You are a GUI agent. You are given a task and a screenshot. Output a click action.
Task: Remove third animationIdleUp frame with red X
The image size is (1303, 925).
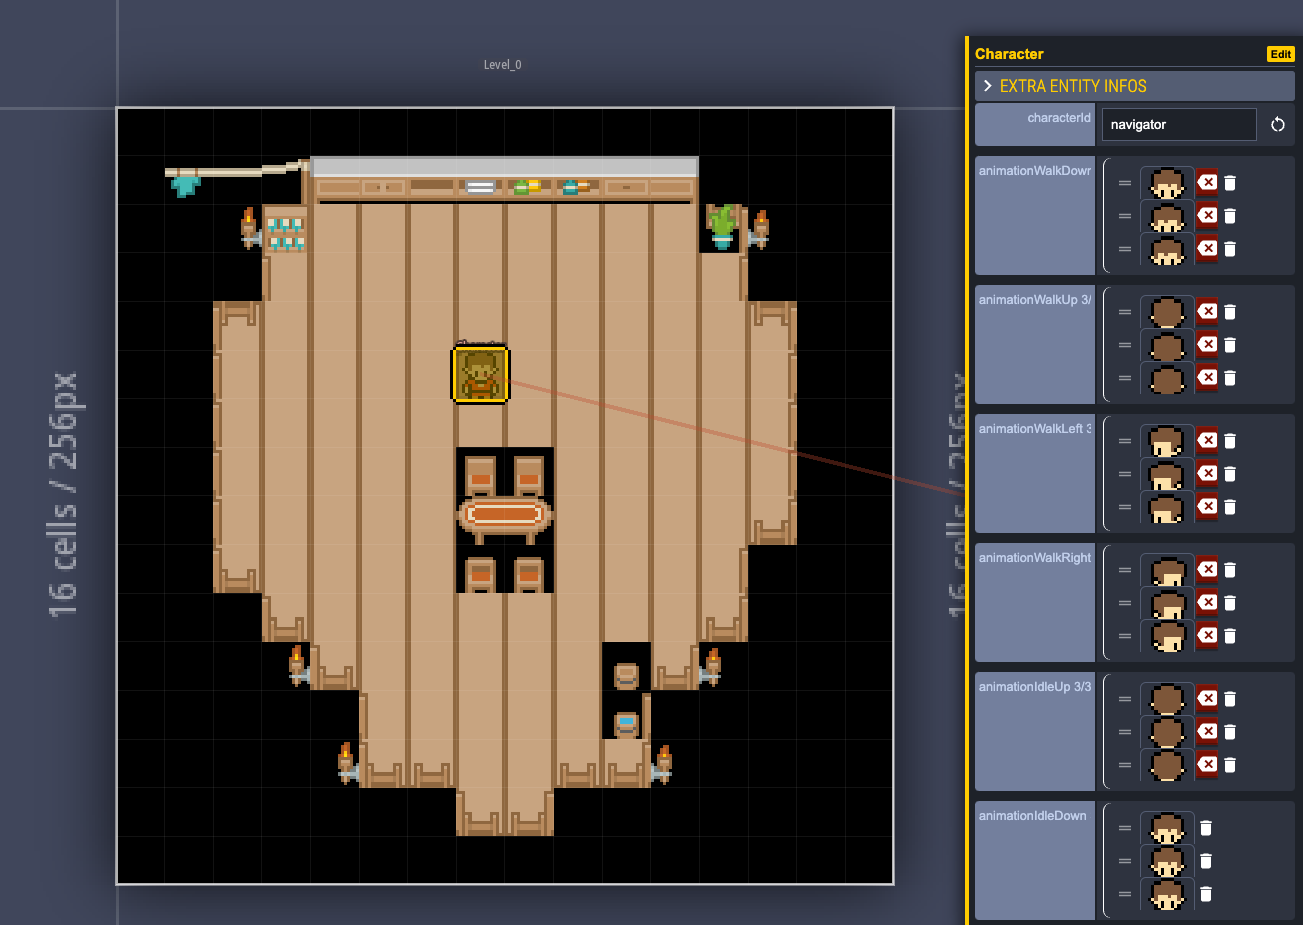pyautogui.click(x=1205, y=764)
